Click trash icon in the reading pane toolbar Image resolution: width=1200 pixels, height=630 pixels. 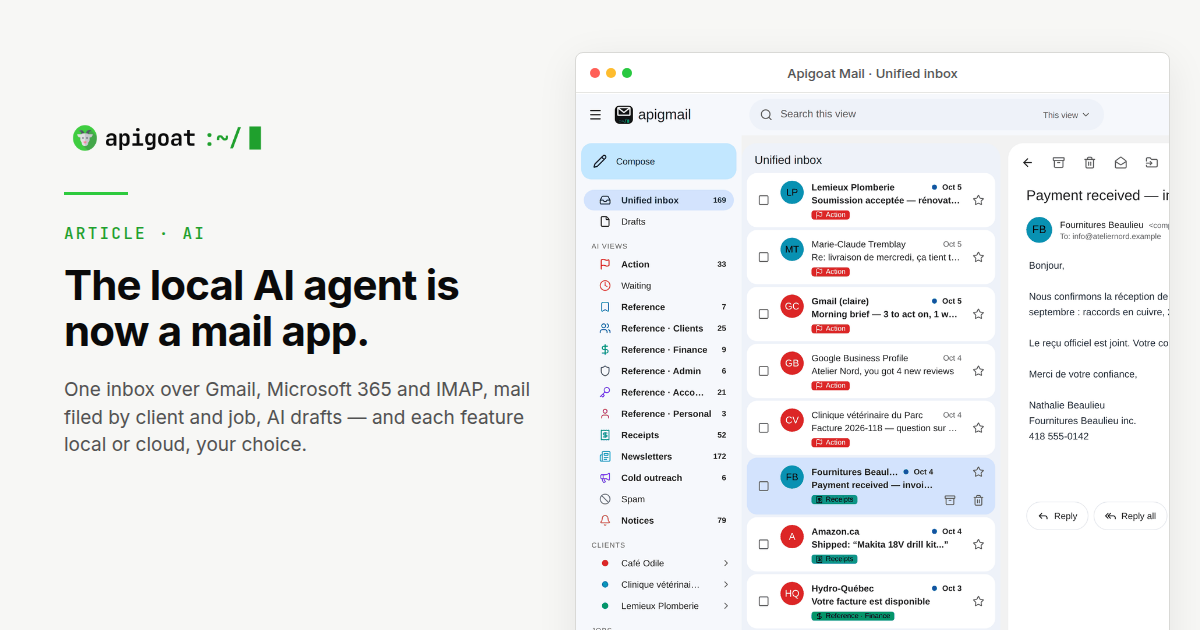tap(1090, 162)
